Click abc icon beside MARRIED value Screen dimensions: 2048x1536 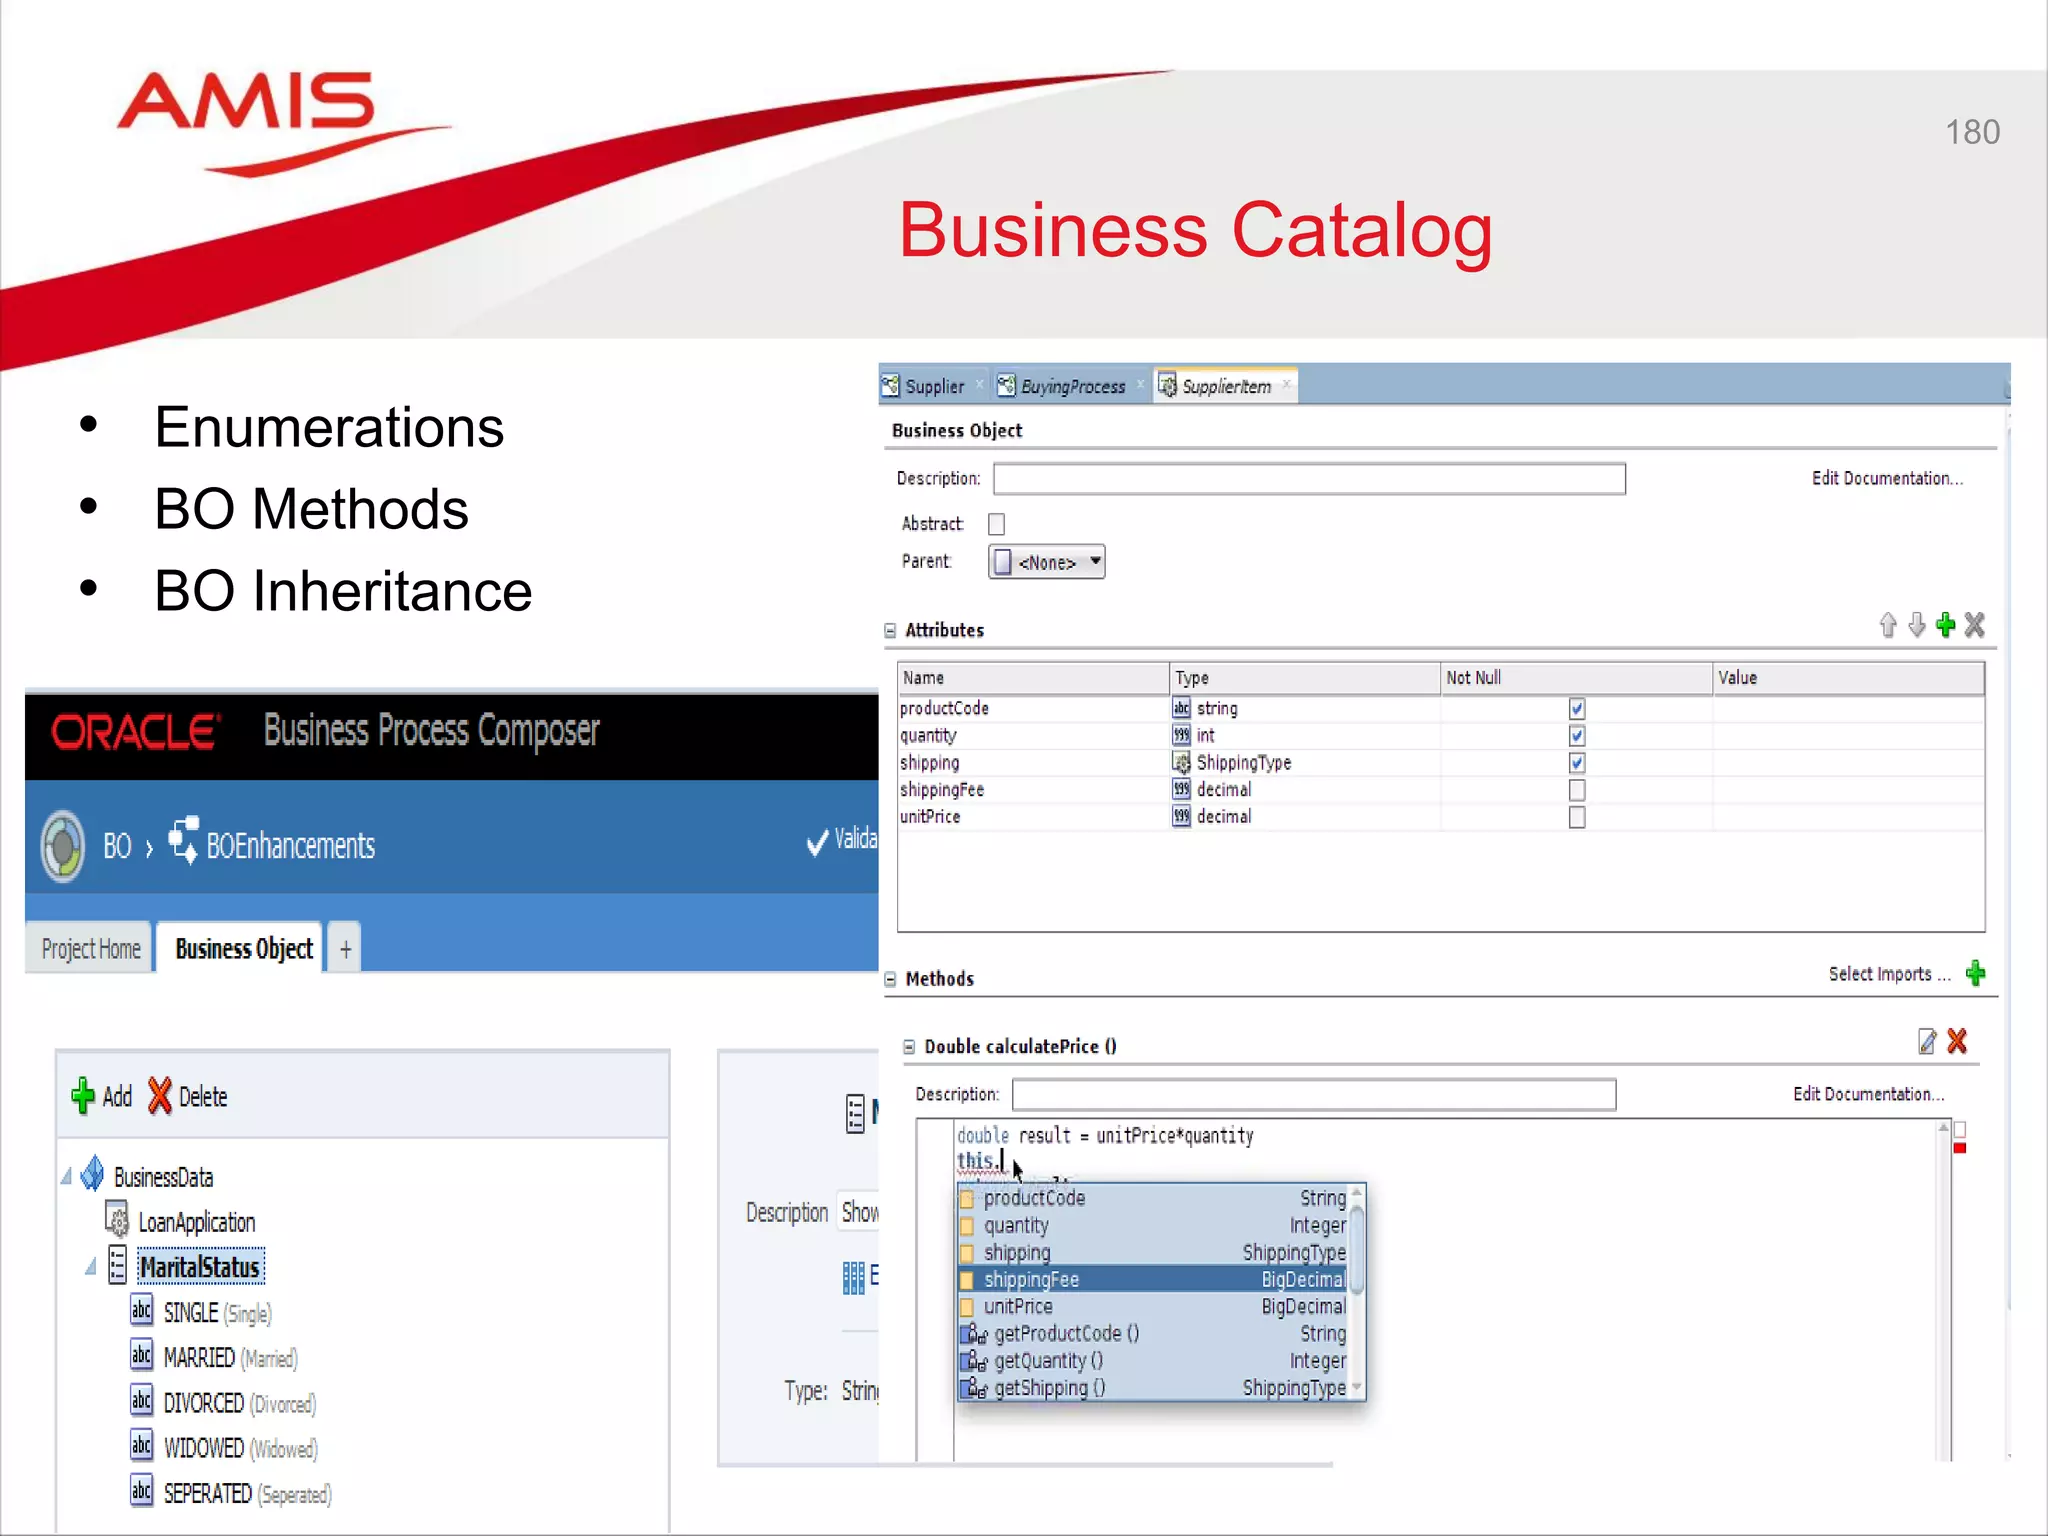(x=141, y=1355)
